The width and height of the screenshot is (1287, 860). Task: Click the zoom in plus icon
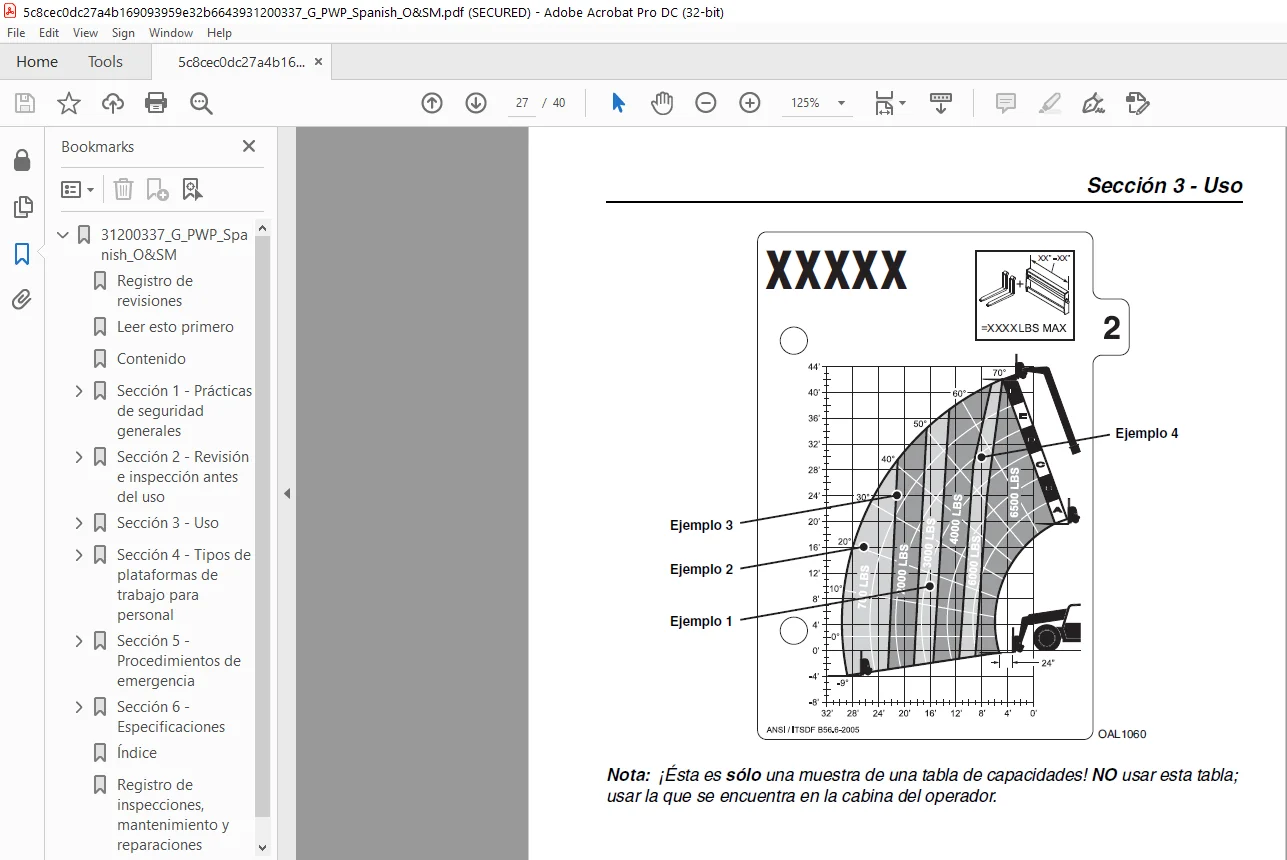point(750,103)
